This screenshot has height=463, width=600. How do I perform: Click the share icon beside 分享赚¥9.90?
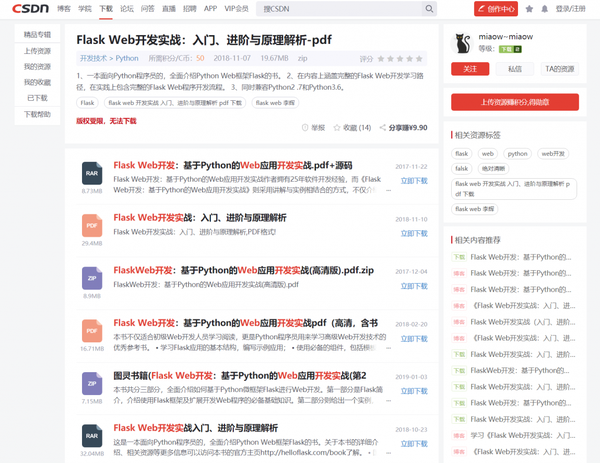coord(382,127)
